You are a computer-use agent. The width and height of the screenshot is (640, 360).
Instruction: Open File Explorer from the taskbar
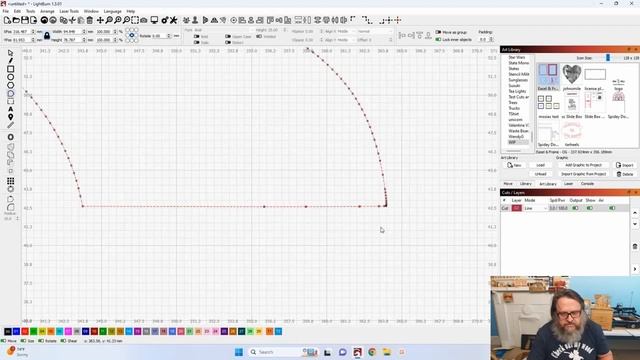[387, 352]
